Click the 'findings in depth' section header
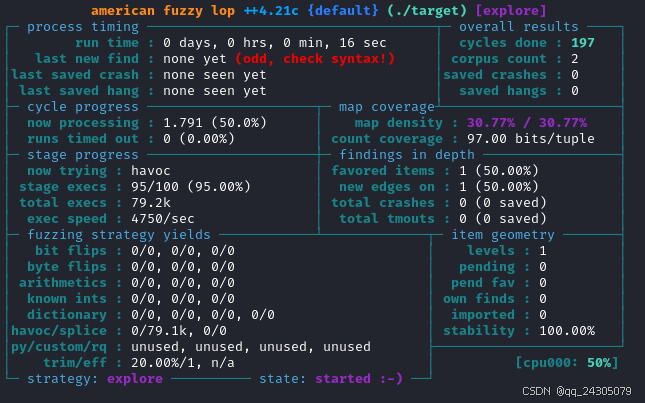Screen dimensions: 645x403 tap(407, 155)
